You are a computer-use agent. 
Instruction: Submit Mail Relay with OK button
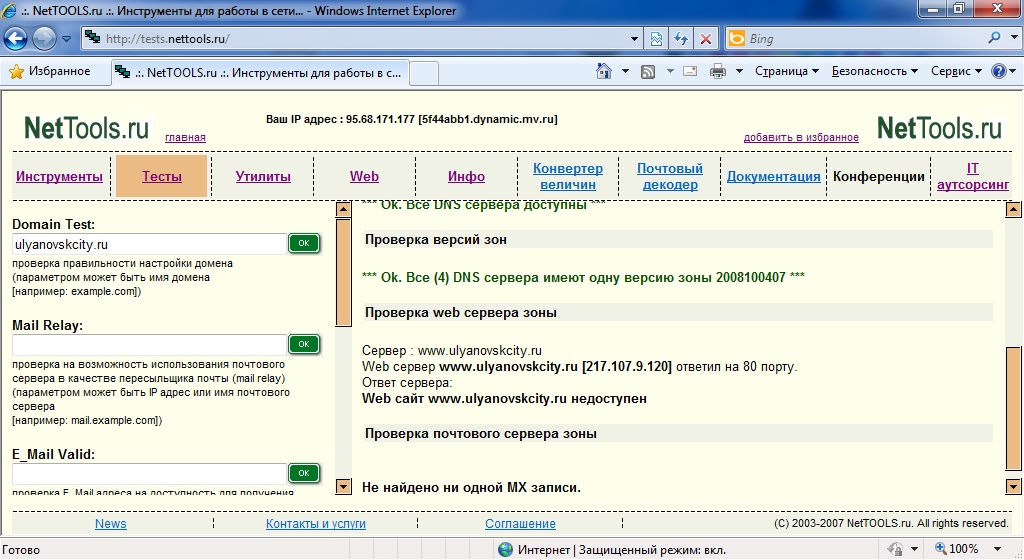click(304, 344)
